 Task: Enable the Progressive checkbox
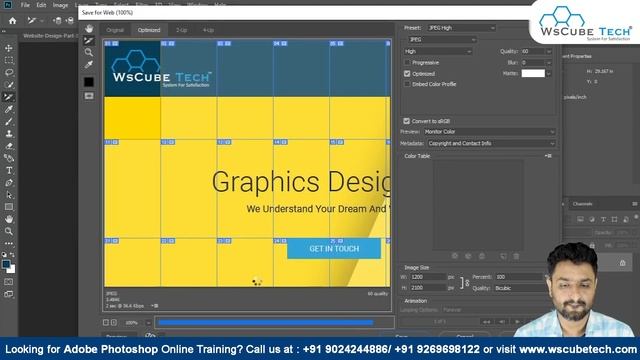point(407,62)
